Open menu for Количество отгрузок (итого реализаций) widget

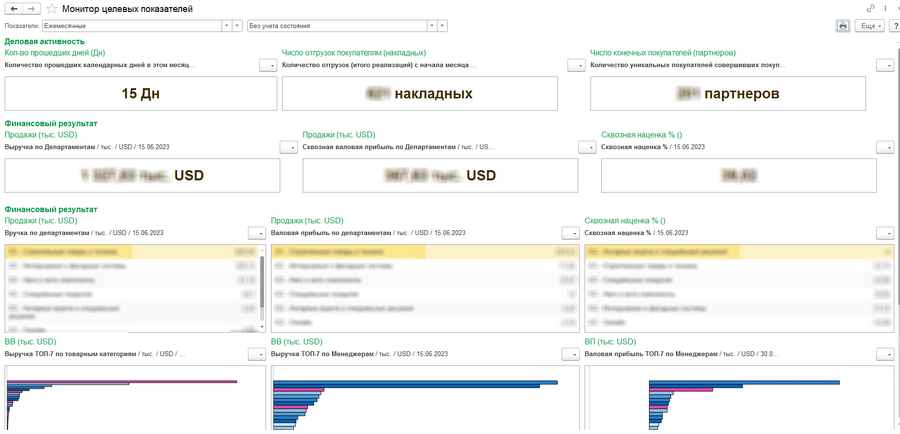pos(576,65)
